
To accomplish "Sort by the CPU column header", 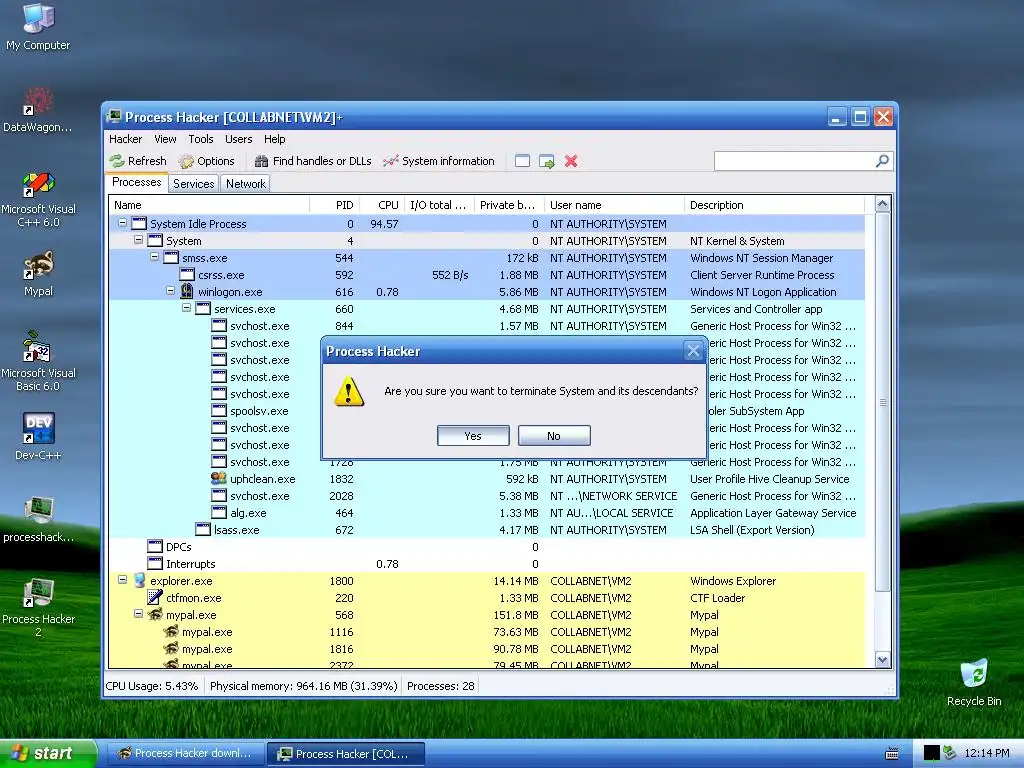I will click(x=381, y=205).
